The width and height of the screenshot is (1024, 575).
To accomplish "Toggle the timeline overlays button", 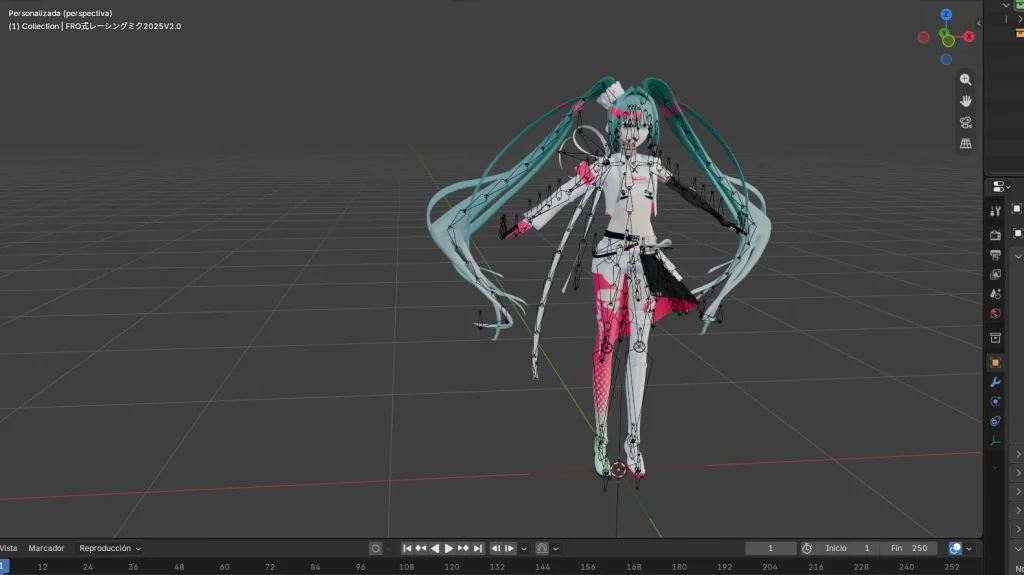I will 955,548.
